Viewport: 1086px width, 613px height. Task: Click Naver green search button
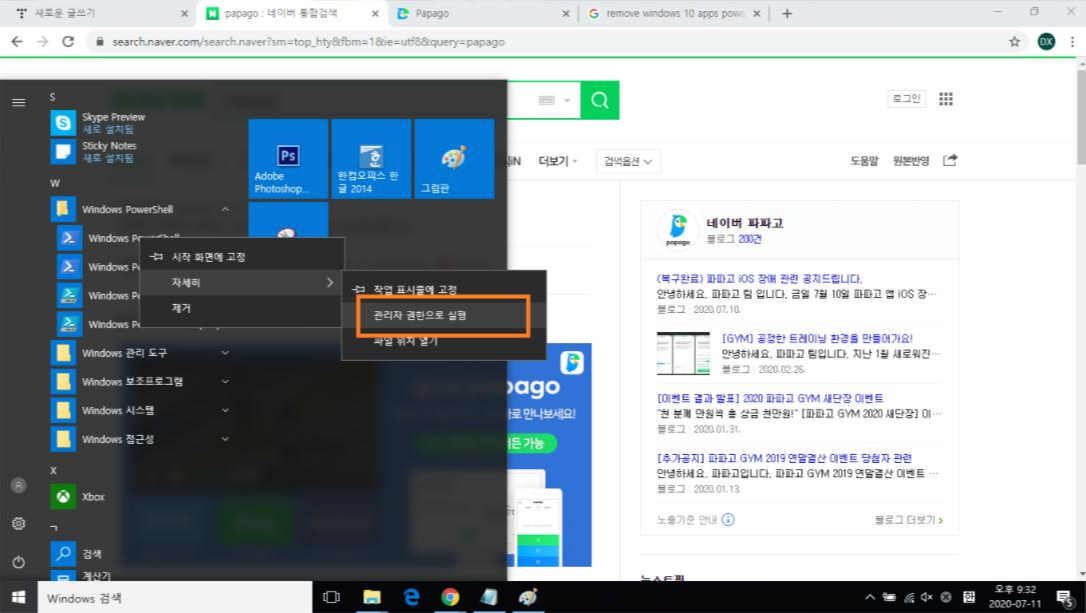[x=600, y=100]
